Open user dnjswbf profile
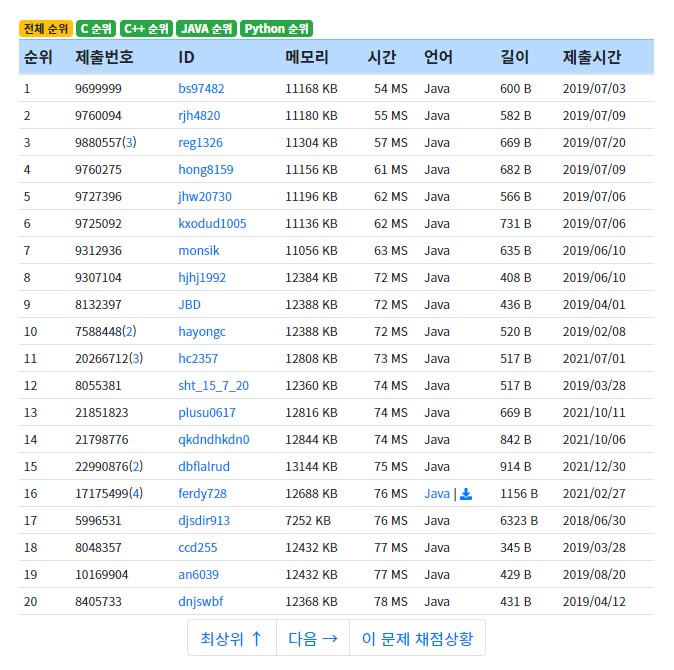The height and width of the screenshot is (670, 674). 201,602
